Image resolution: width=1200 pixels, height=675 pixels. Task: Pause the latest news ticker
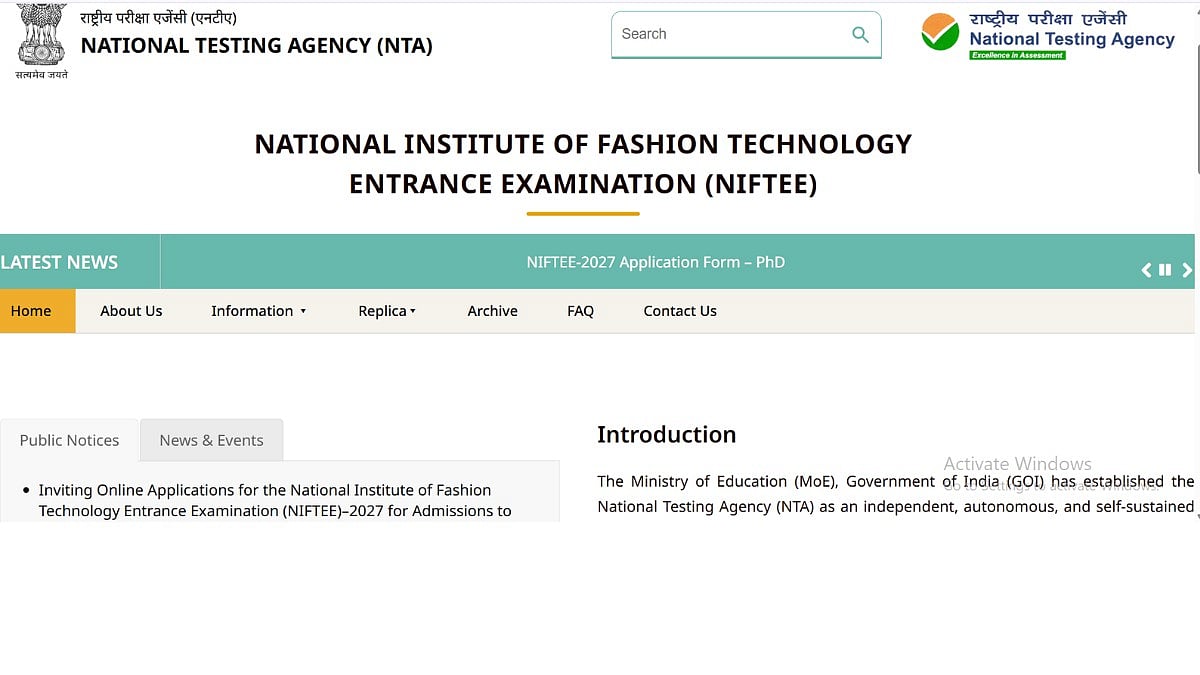1165,270
